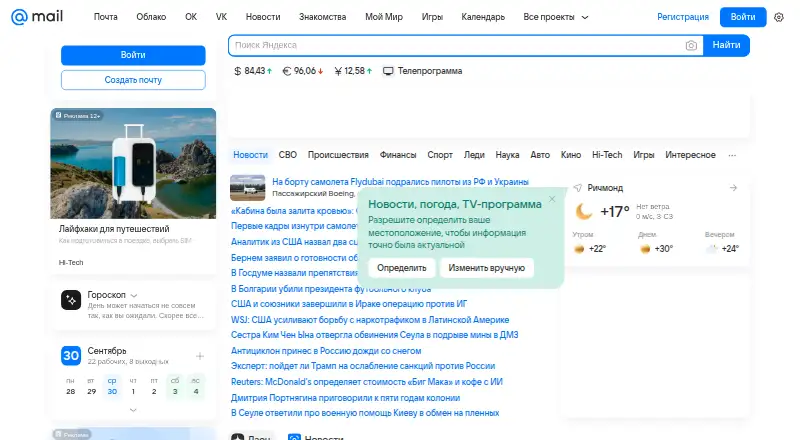The height and width of the screenshot is (440, 800).
Task: Open Flydubai pilots fight headline
Action: (x=401, y=182)
